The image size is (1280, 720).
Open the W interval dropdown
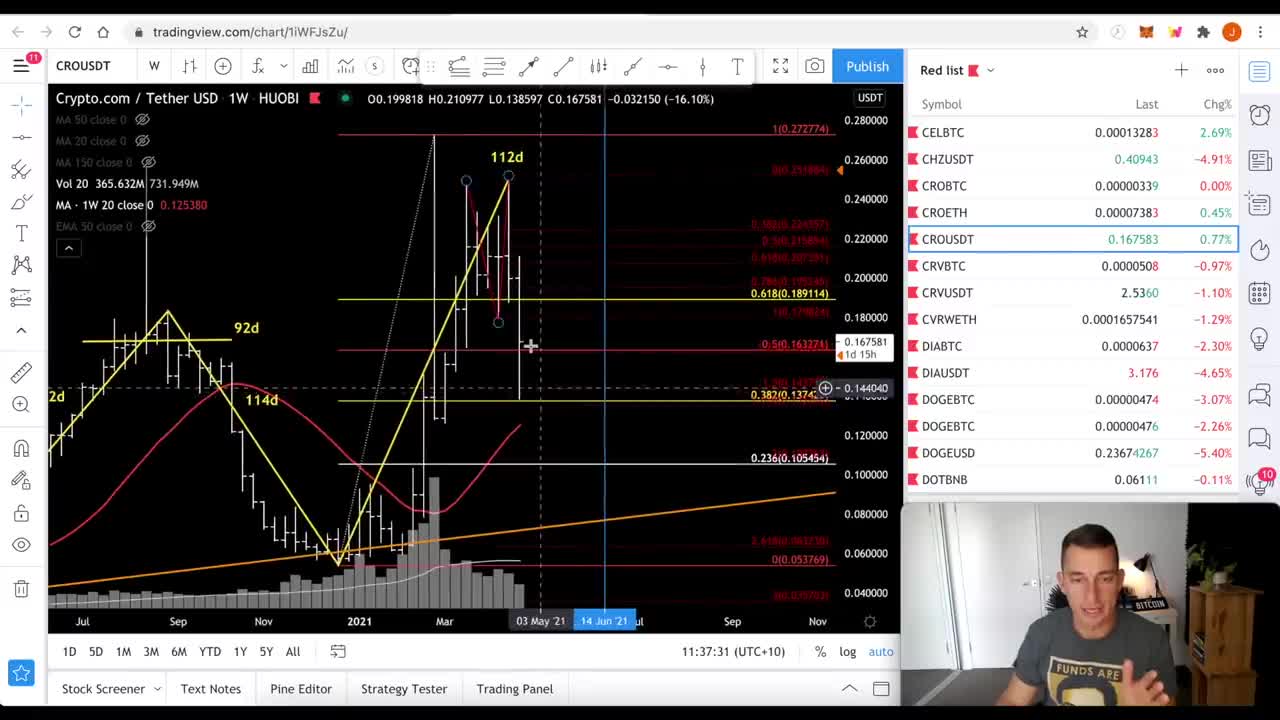[154, 66]
